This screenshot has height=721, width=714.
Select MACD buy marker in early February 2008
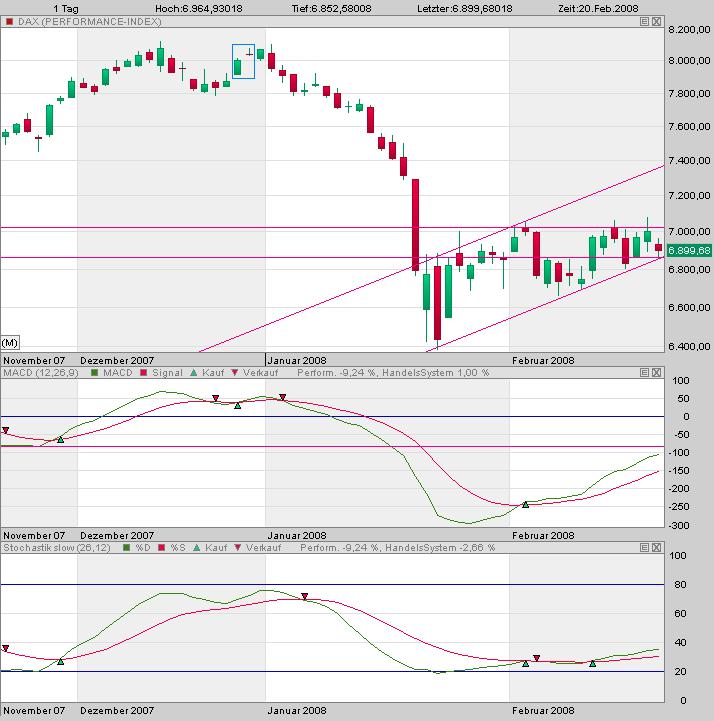526,504
